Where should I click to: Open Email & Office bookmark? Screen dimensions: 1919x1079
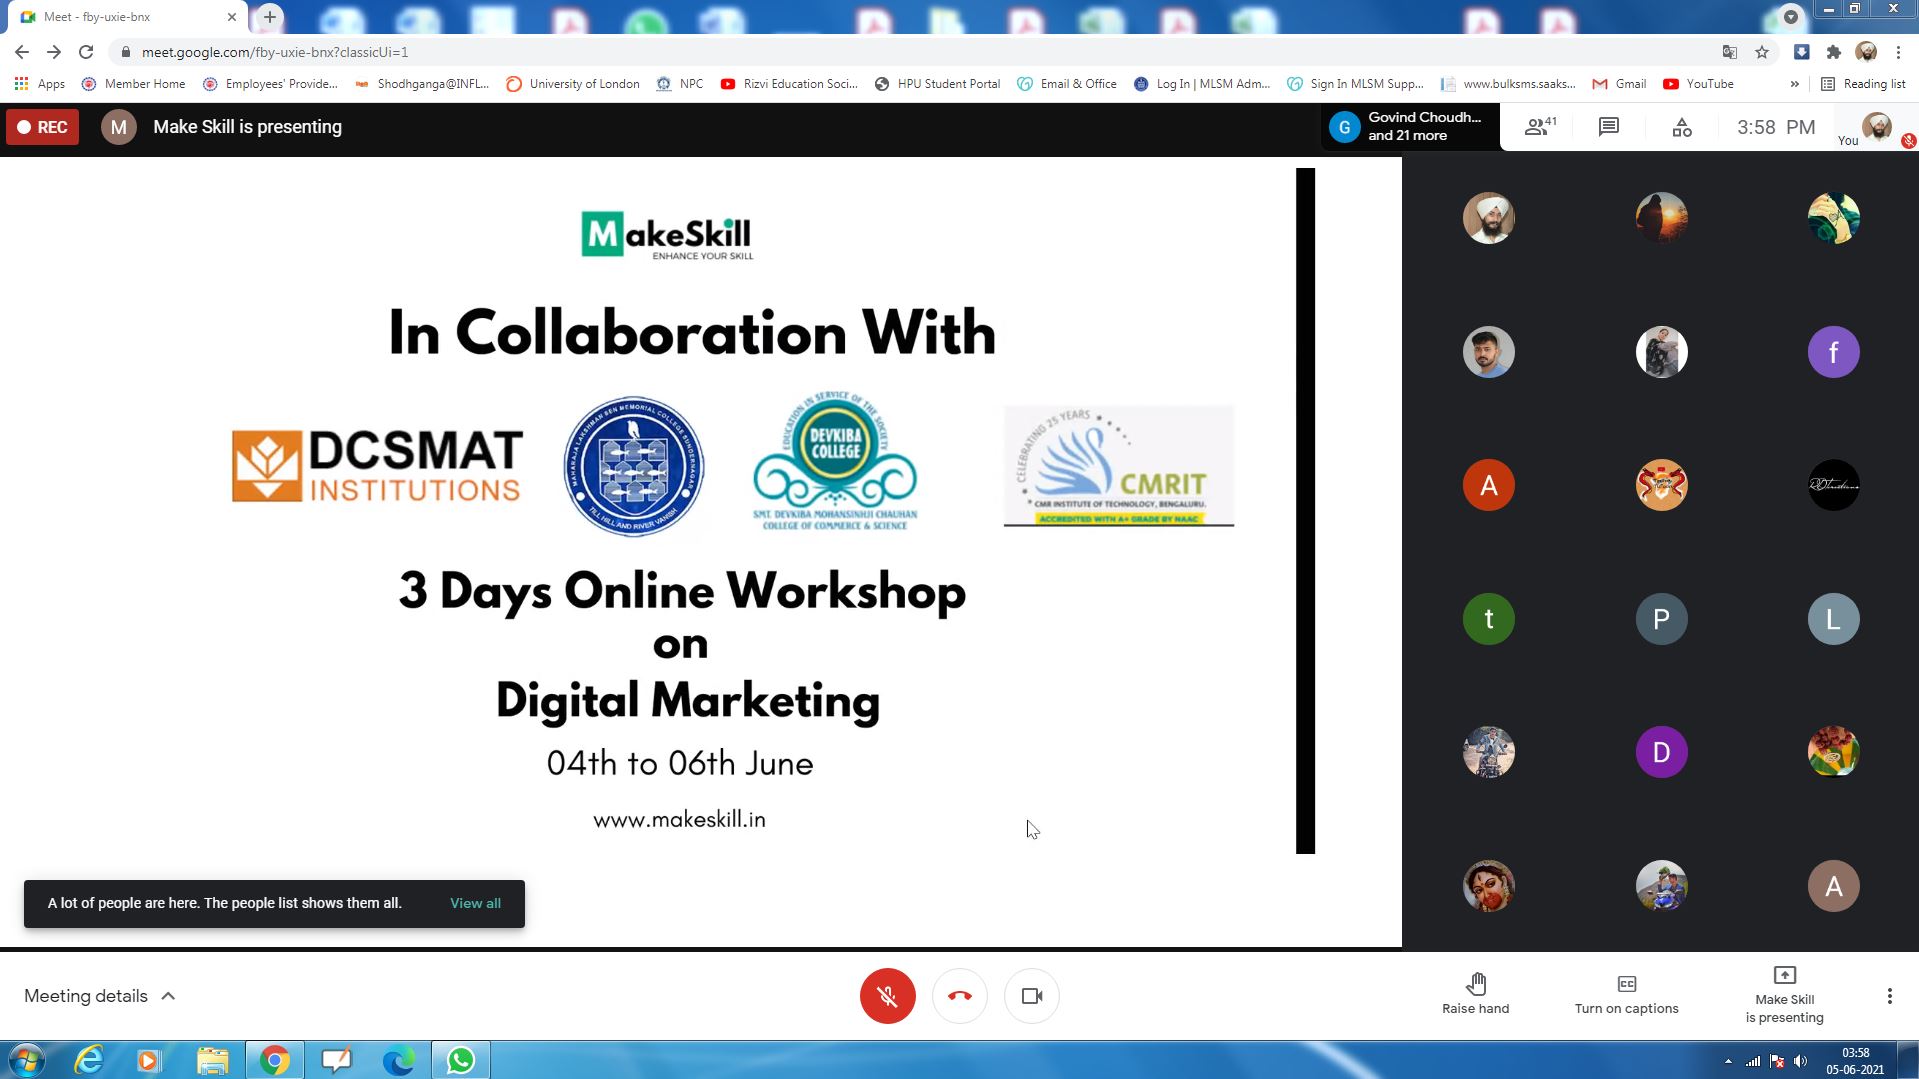(x=1067, y=84)
